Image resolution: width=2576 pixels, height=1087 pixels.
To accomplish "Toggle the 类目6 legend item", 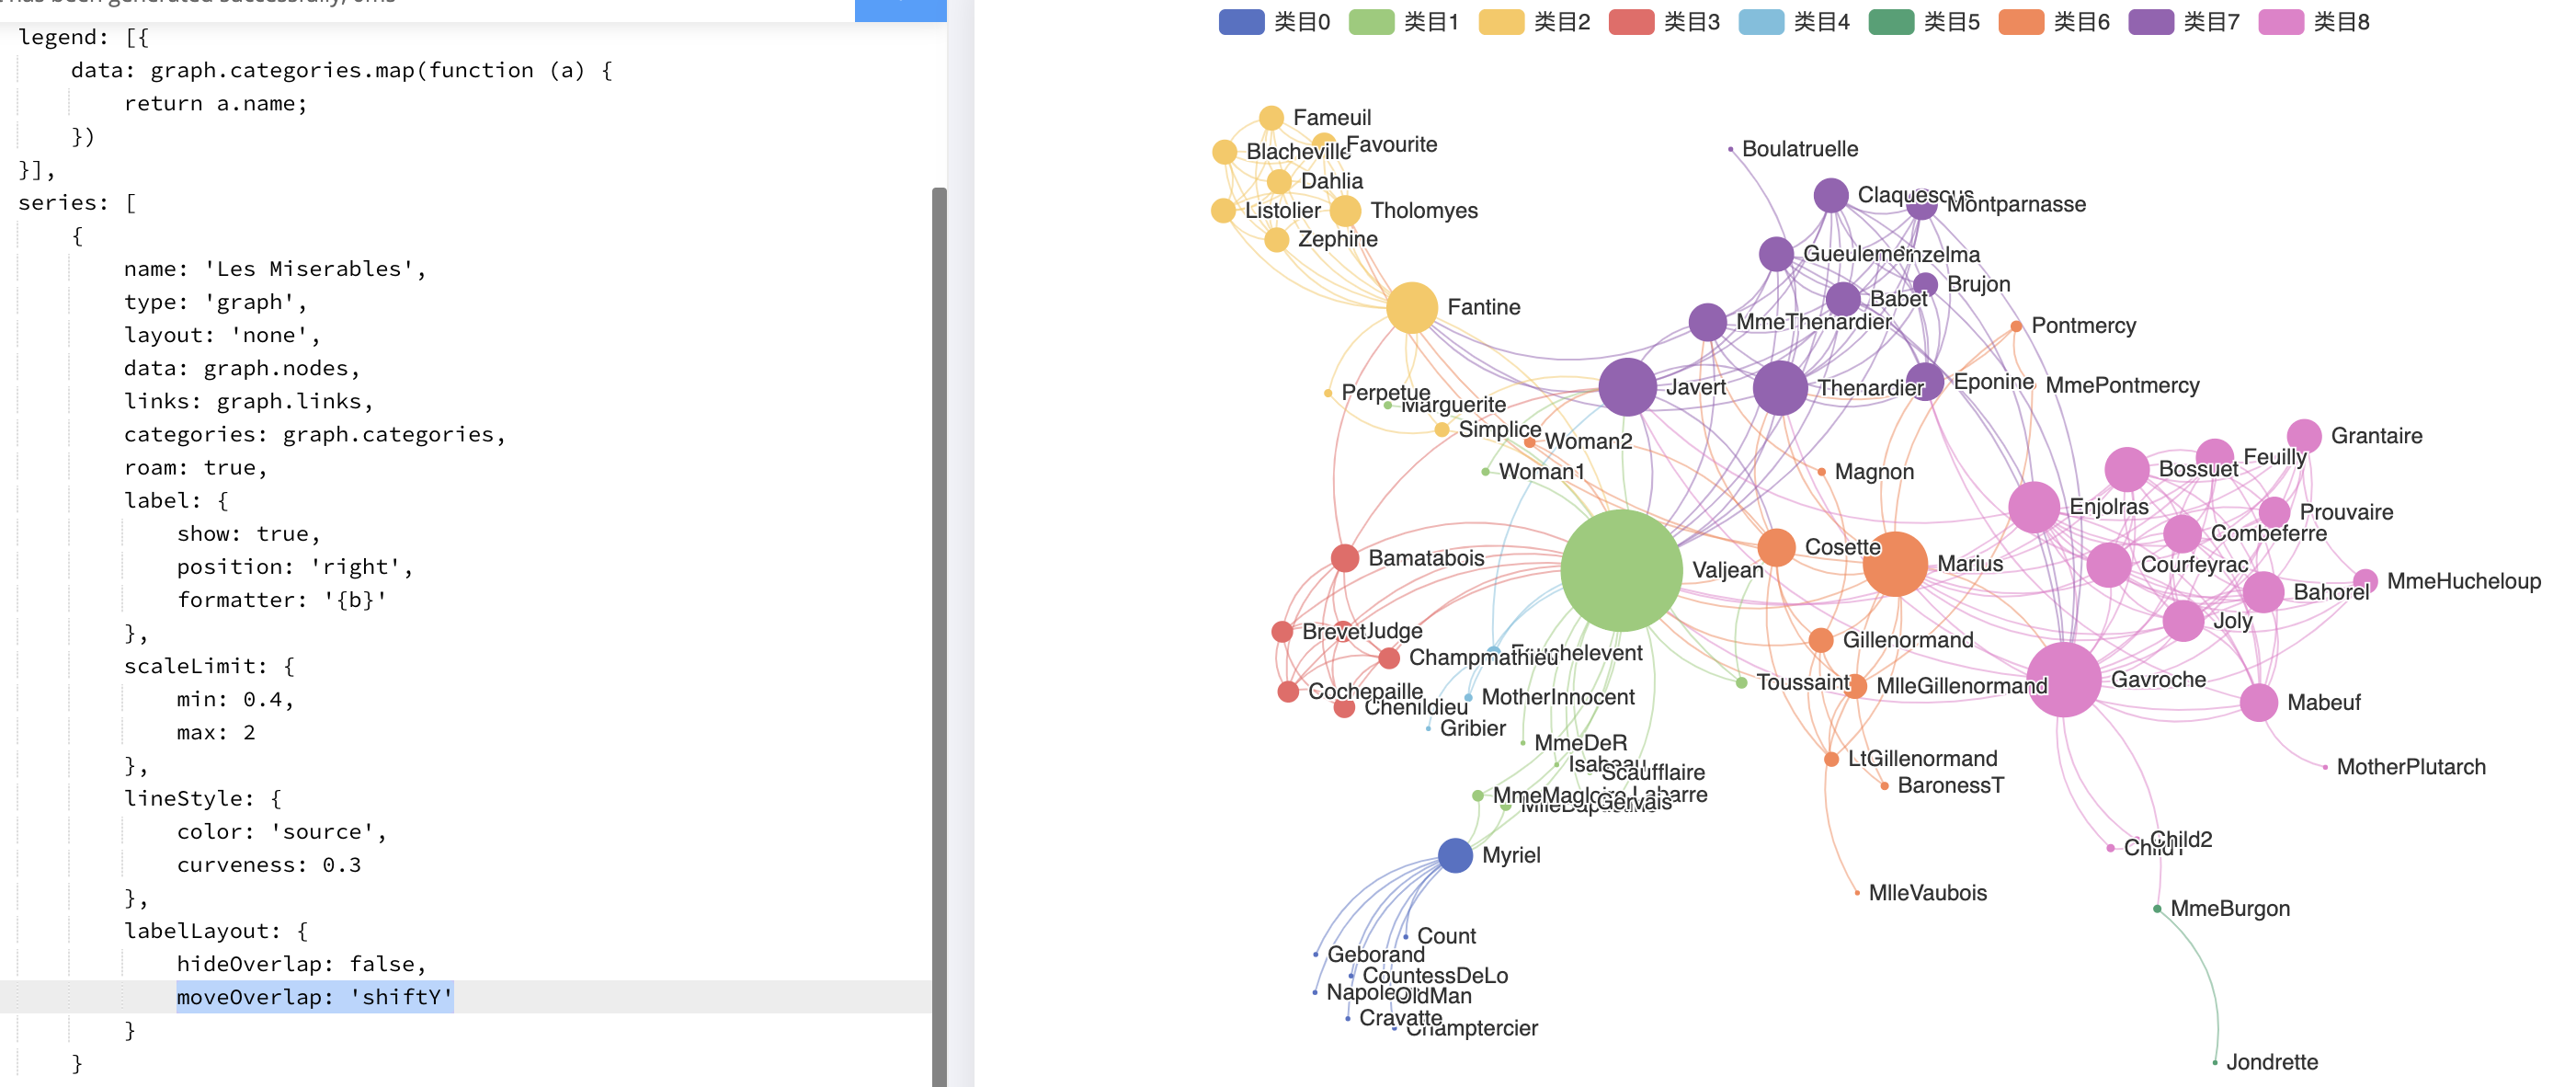I will [2053, 22].
